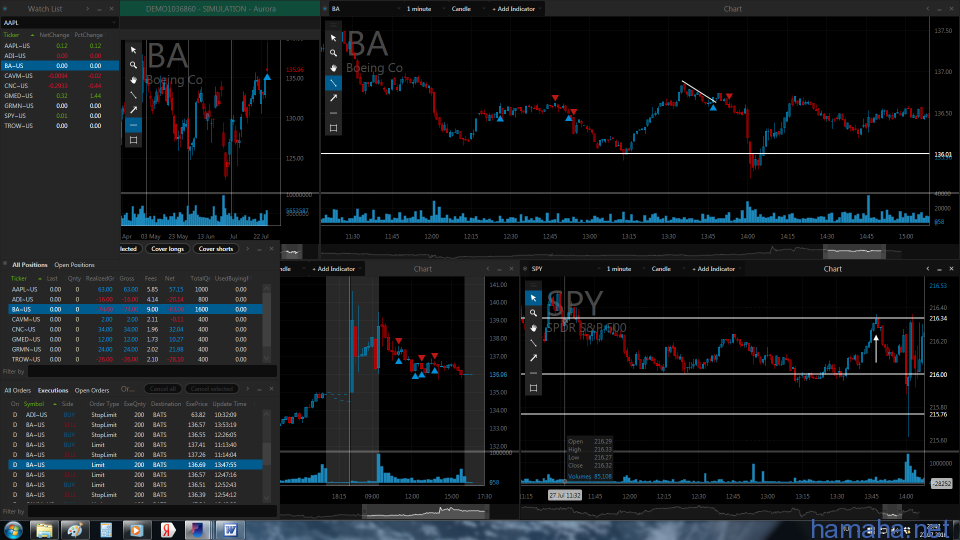Open the 1 minute interval dropdown in BA chart
Screen dimensions: 960x540
click(x=424, y=9)
